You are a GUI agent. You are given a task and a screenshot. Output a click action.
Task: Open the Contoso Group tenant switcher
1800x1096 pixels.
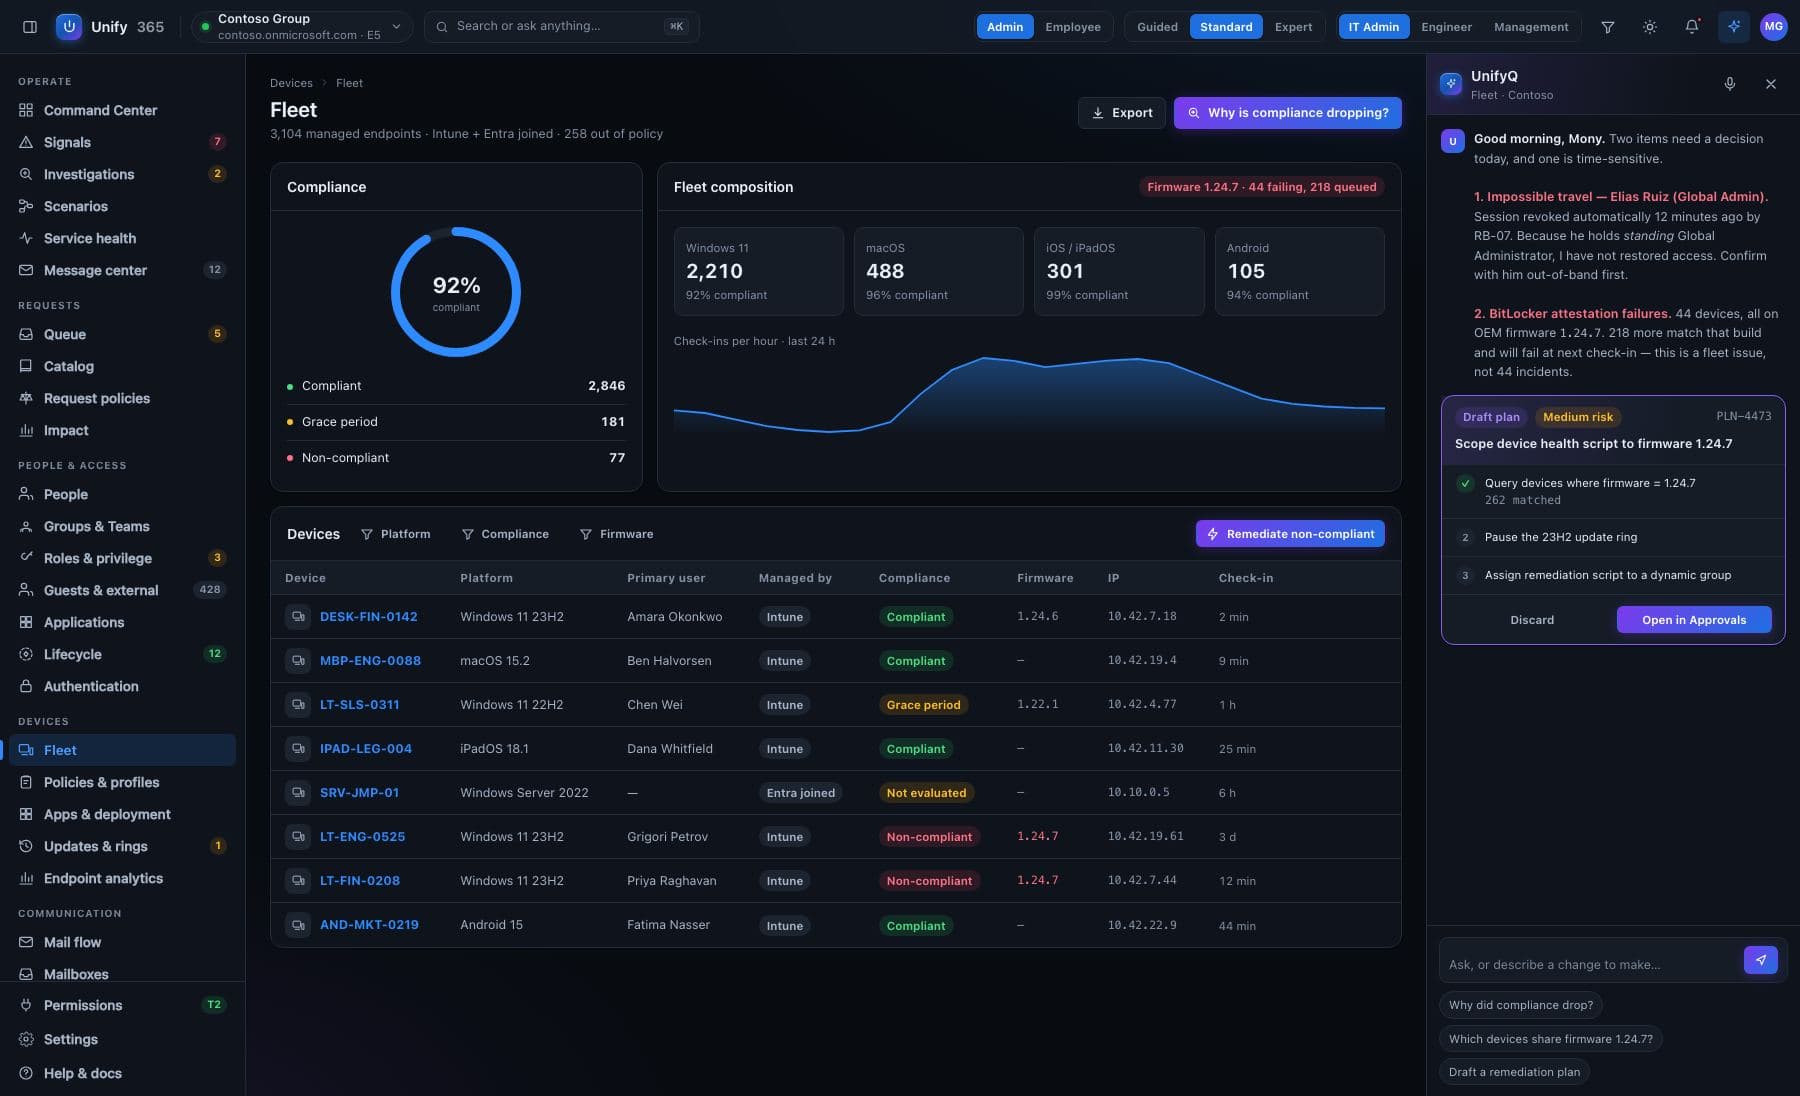[x=302, y=27]
